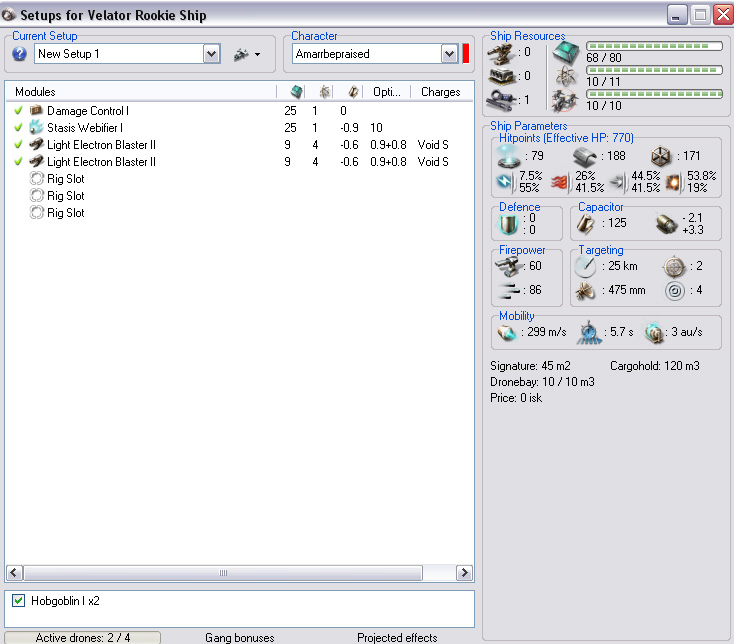Click the drone bandwidth icon
This screenshot has height=644, width=734.
tap(565, 100)
